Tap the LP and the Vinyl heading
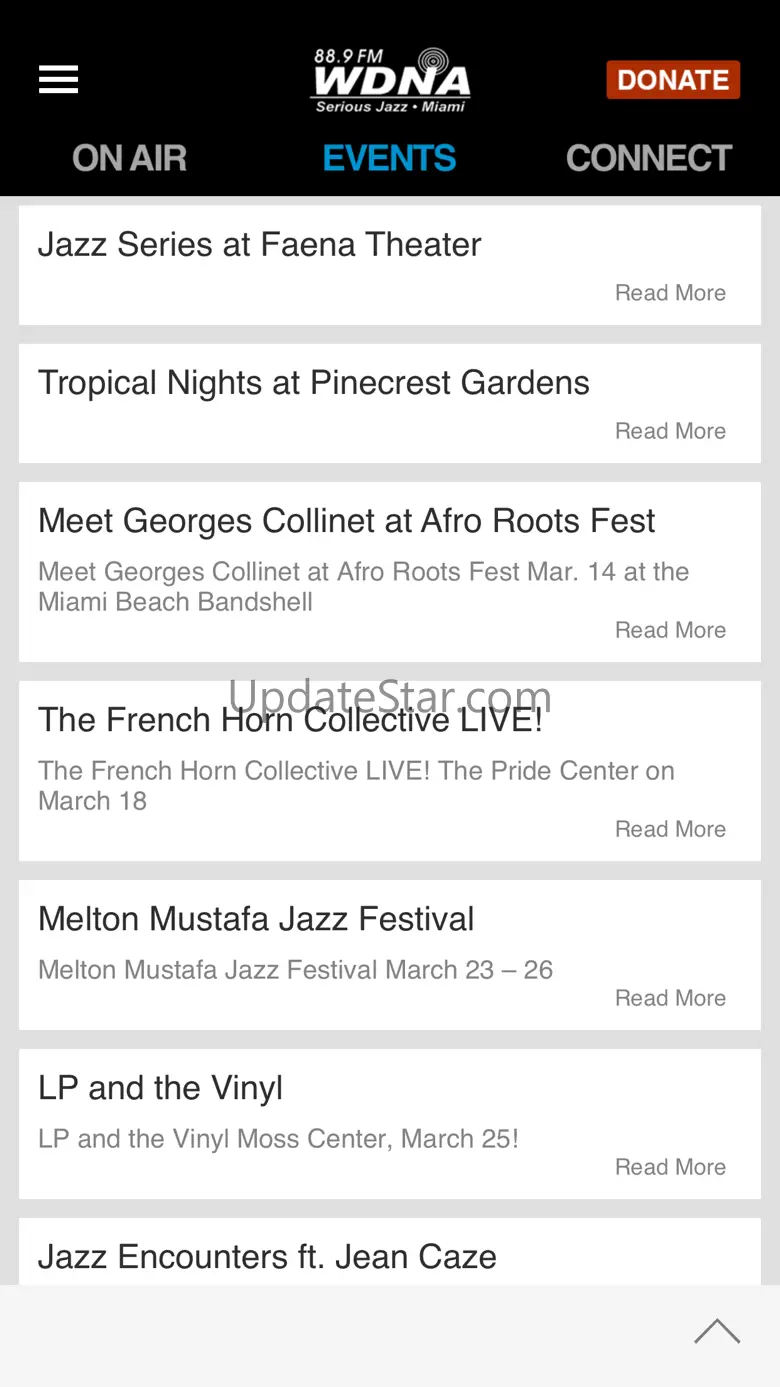Screen dimensions: 780x1387 160,1088
